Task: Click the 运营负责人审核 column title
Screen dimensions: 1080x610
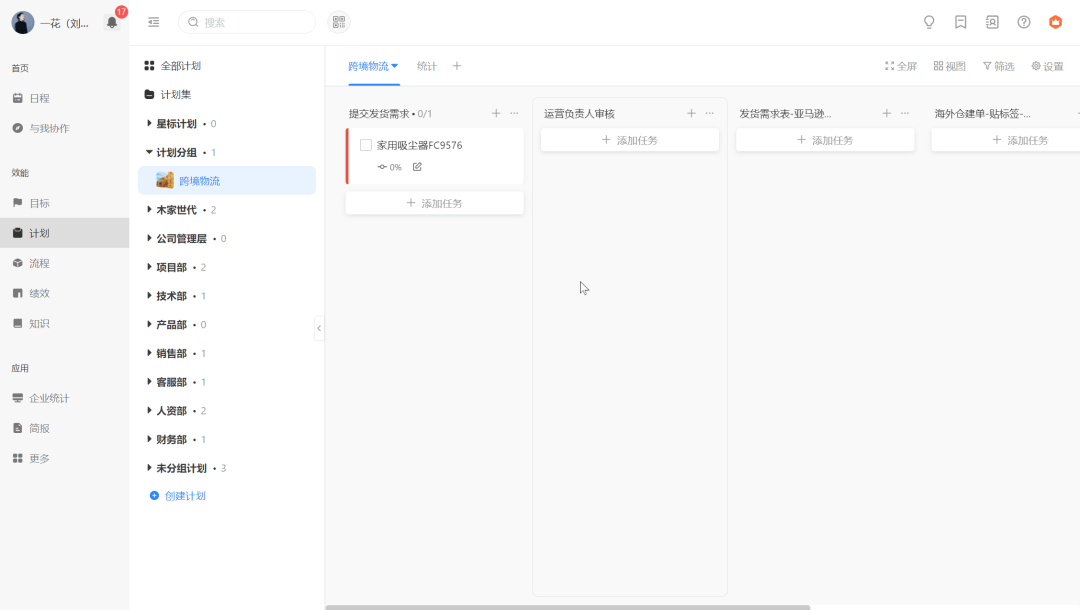Action: [579, 114]
